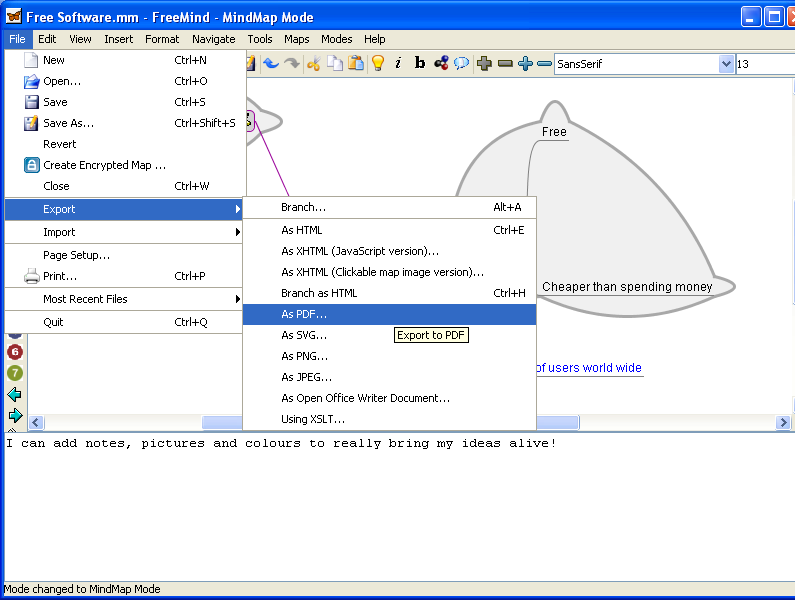Open the Maps menu
The width and height of the screenshot is (795, 600).
click(296, 39)
